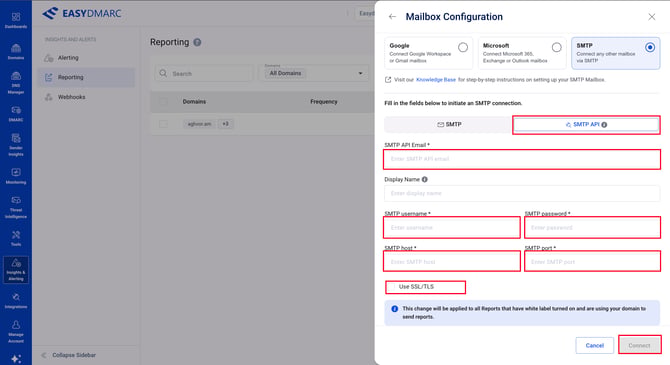Click the EasyDMARC logo
670x365 pixels.
[82, 14]
